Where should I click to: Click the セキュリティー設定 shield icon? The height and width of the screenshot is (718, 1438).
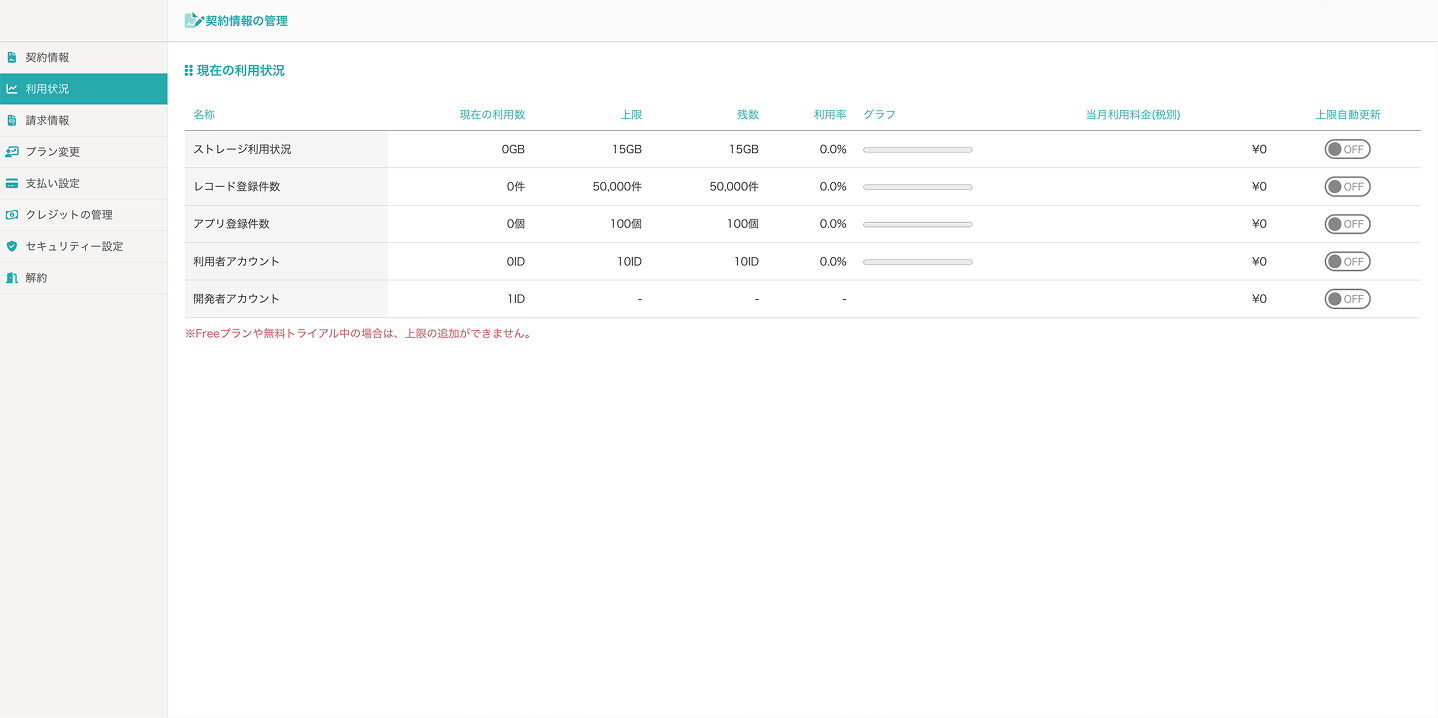click(x=12, y=246)
